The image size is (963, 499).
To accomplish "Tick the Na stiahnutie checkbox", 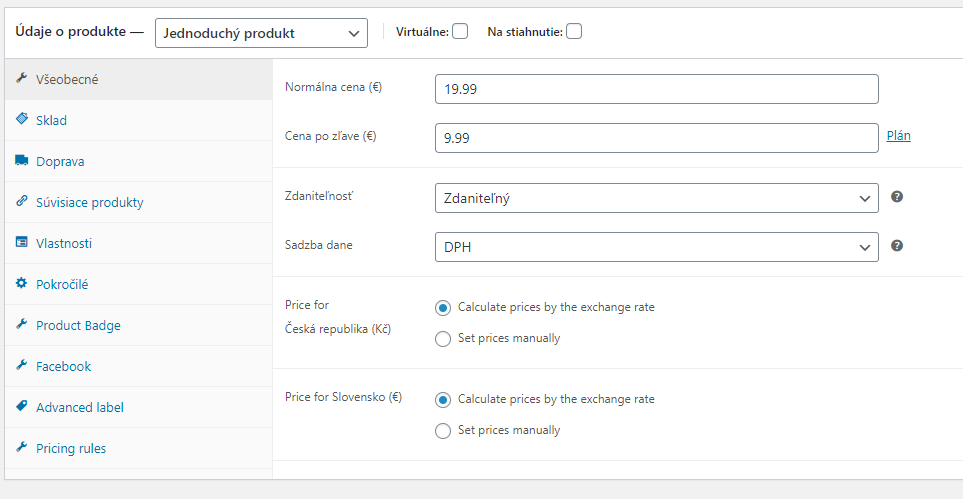I will click(x=574, y=31).
